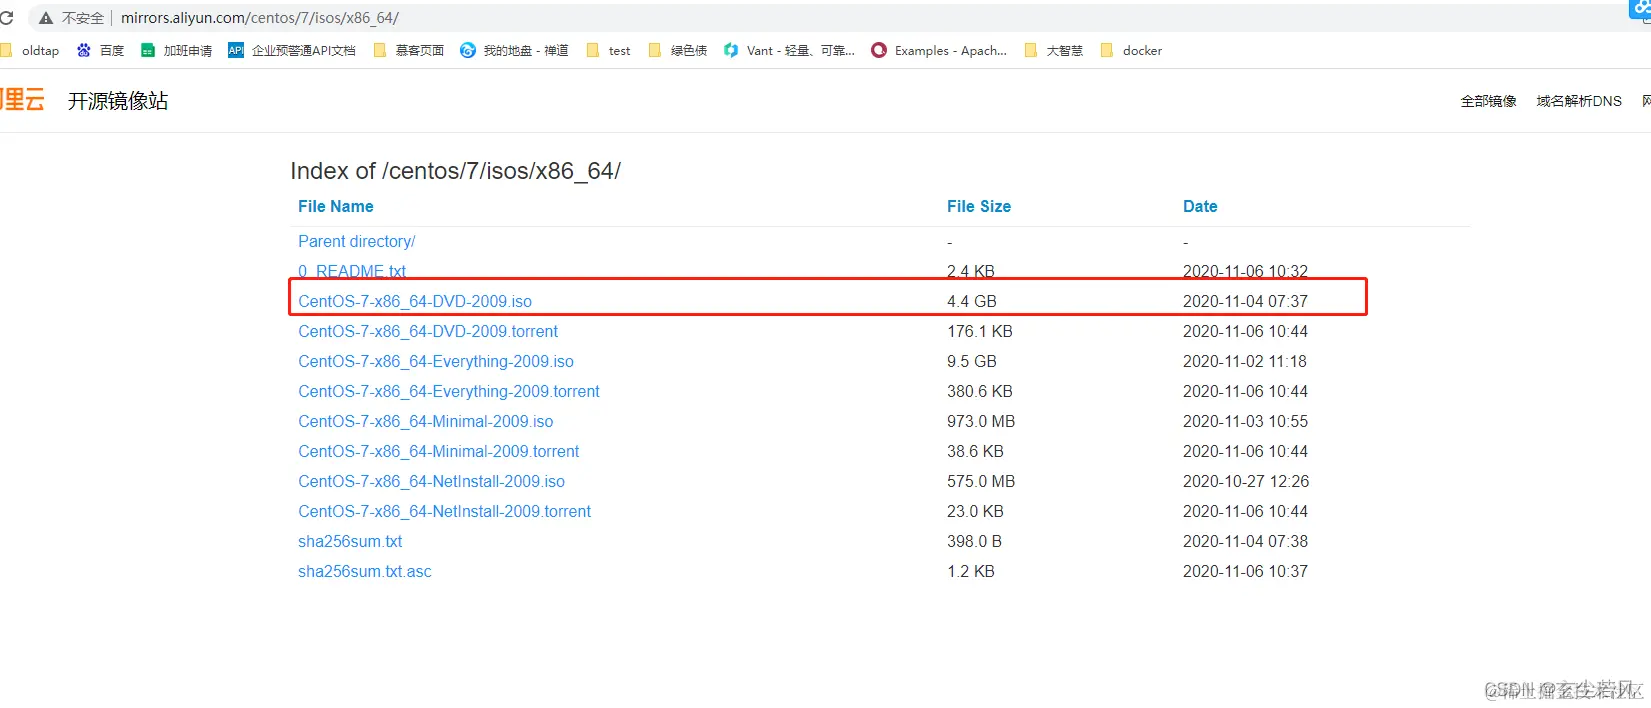Open sha256sum.txt.asc link
The image size is (1651, 708).
(x=365, y=571)
